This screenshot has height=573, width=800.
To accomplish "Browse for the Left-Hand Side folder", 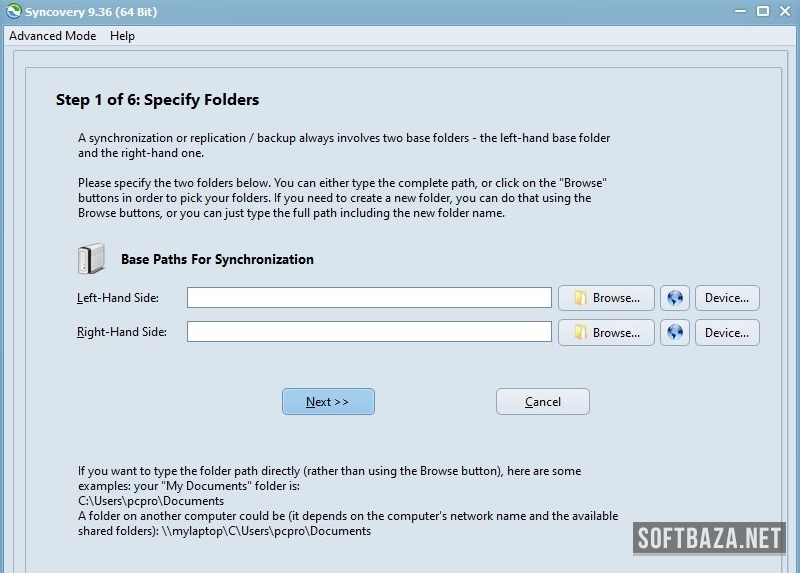I will tap(606, 298).
